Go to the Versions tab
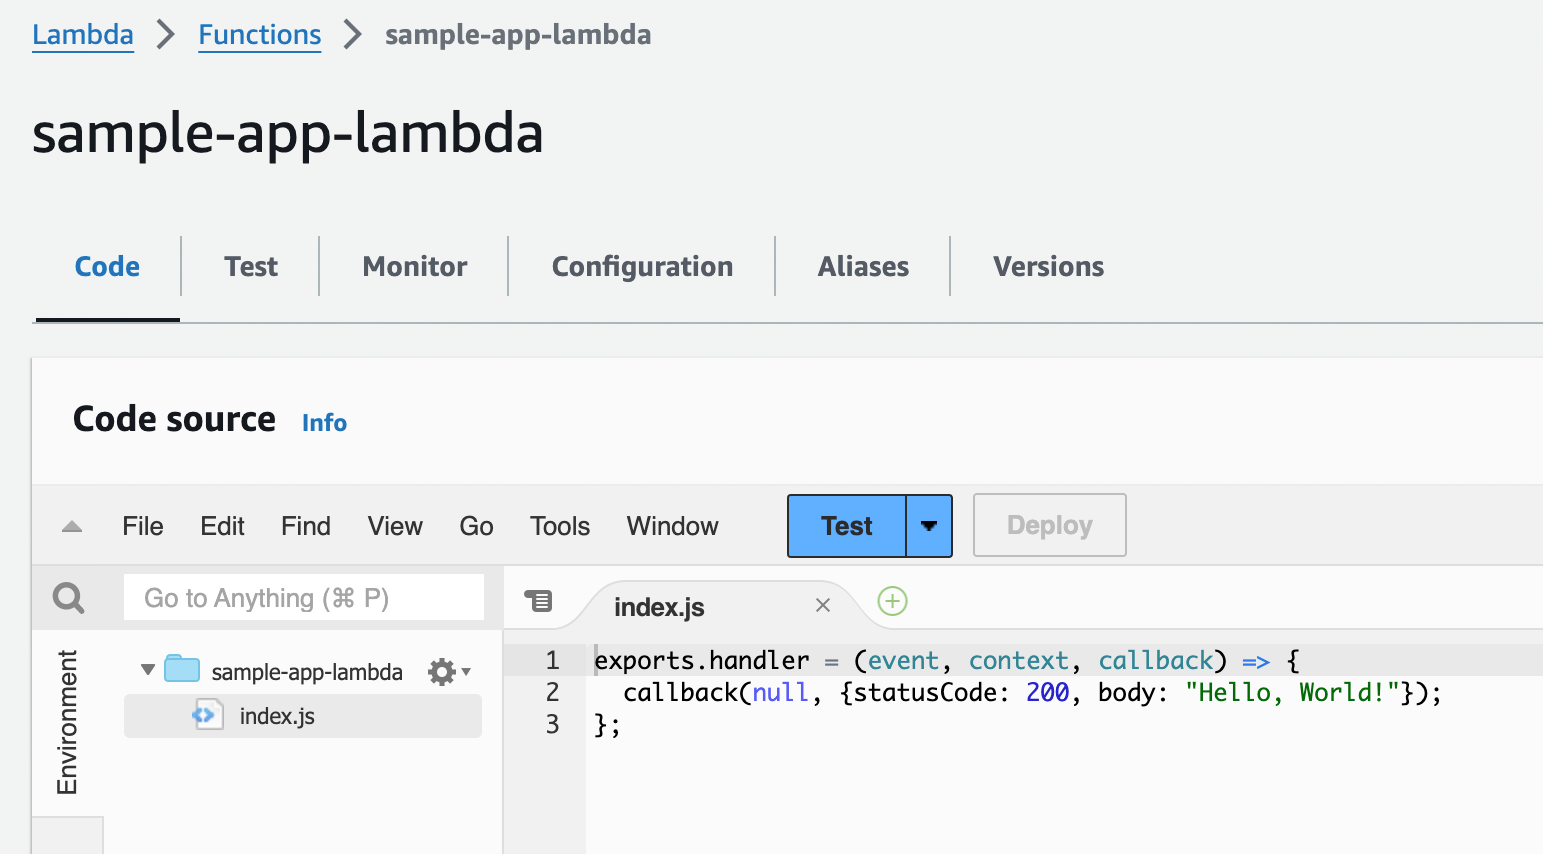The width and height of the screenshot is (1543, 854). coord(1048,267)
